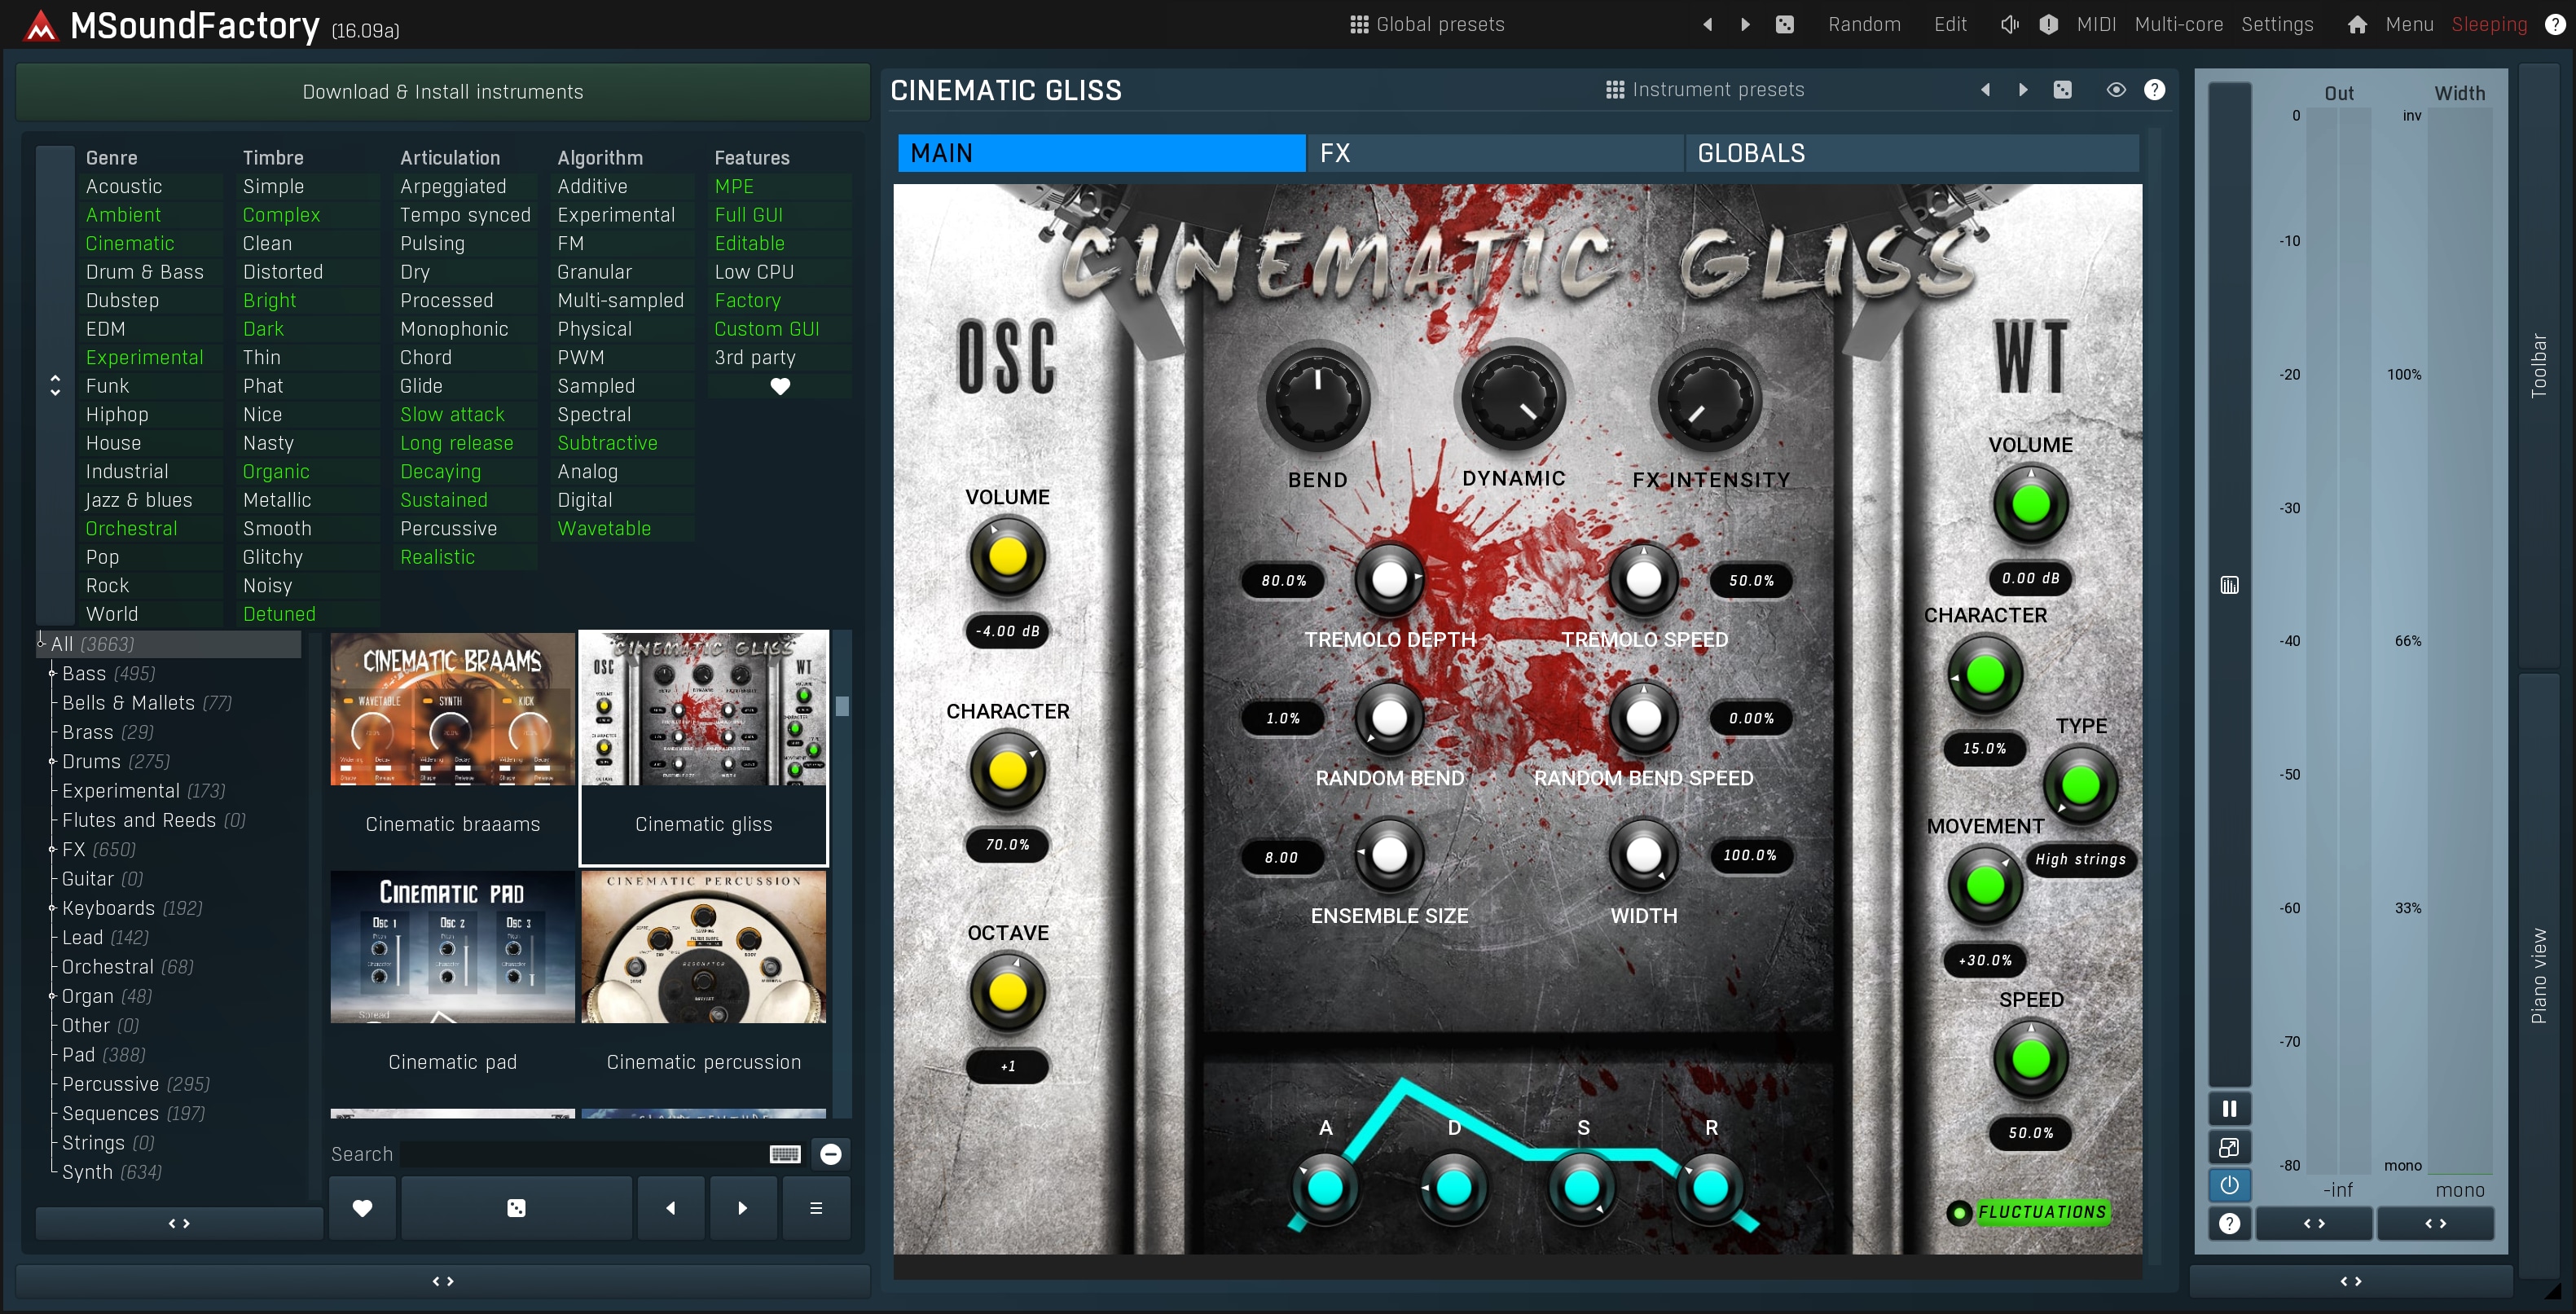Click the DYNAMIC black knob
2576x1314 pixels.
coord(1513,398)
